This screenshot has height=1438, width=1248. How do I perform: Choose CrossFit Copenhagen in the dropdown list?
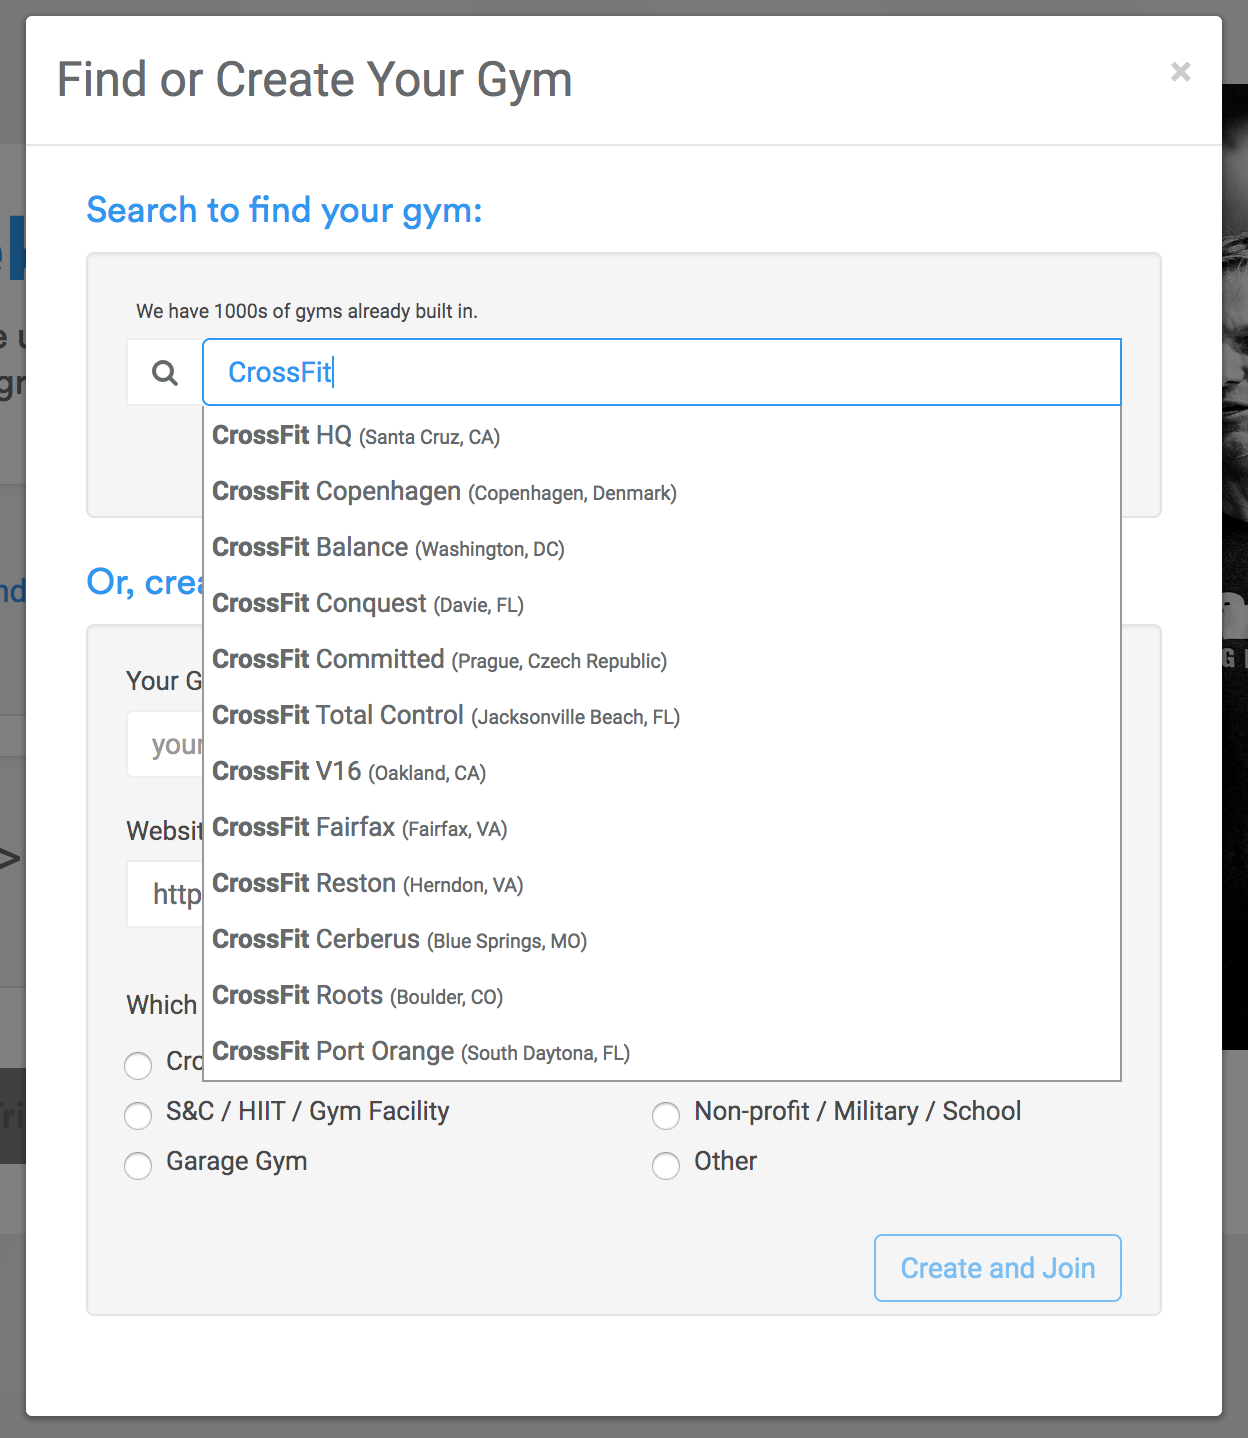(x=444, y=492)
